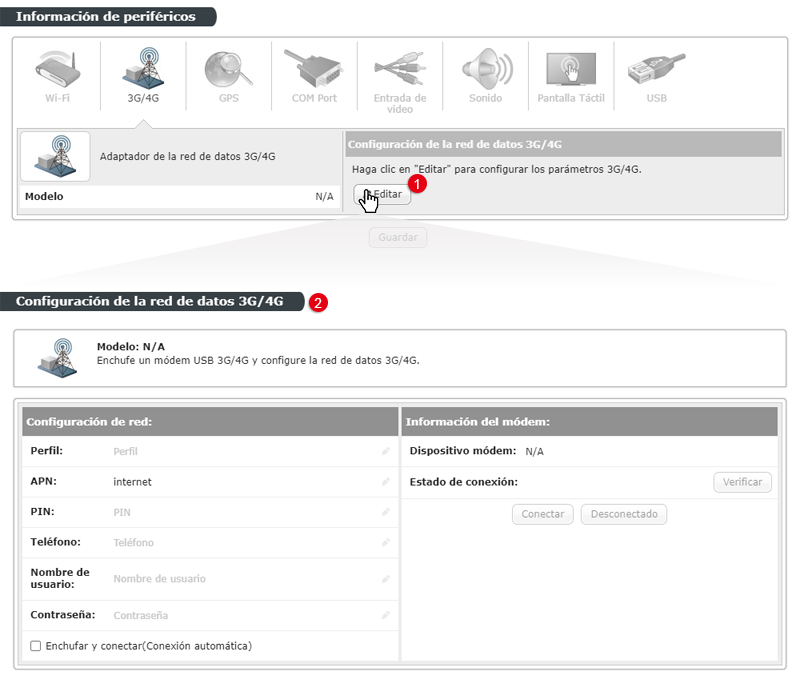
Task: Select the Sonido speaker icon
Action: tap(486, 69)
